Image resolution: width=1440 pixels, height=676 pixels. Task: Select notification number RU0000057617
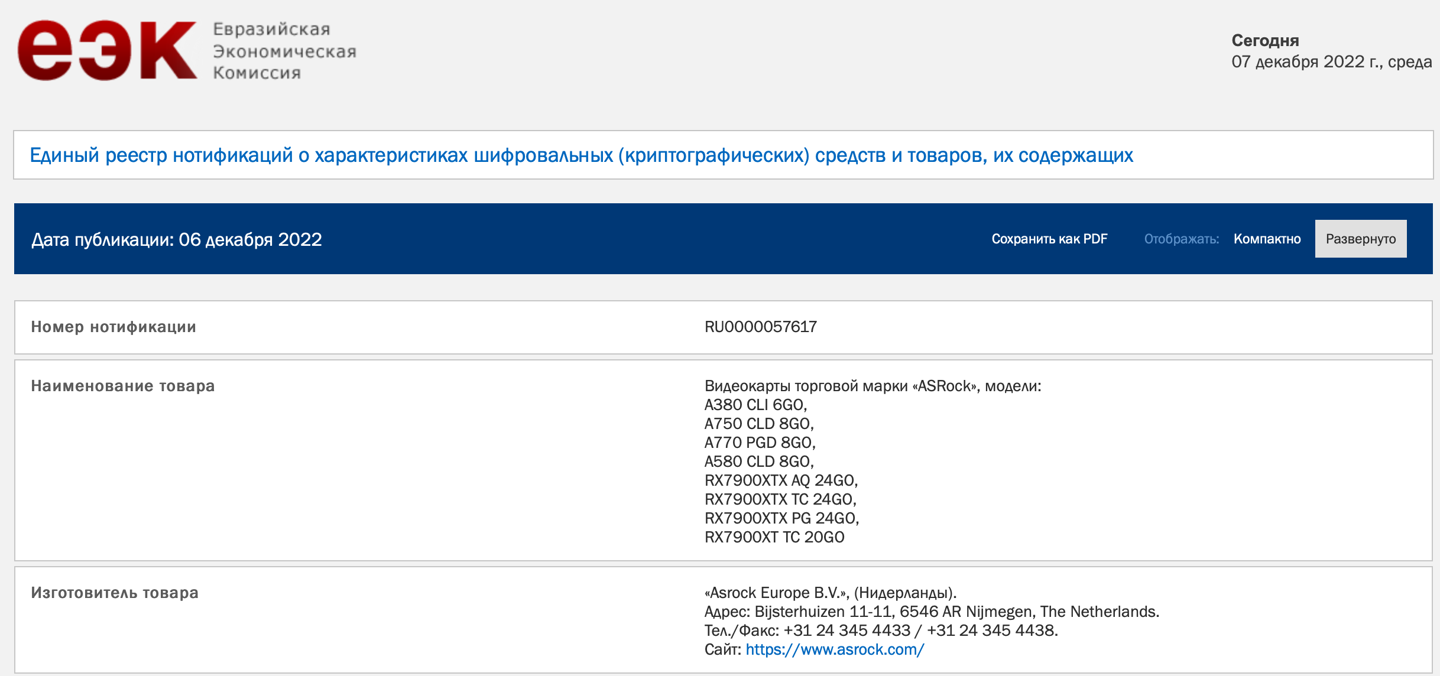760,327
